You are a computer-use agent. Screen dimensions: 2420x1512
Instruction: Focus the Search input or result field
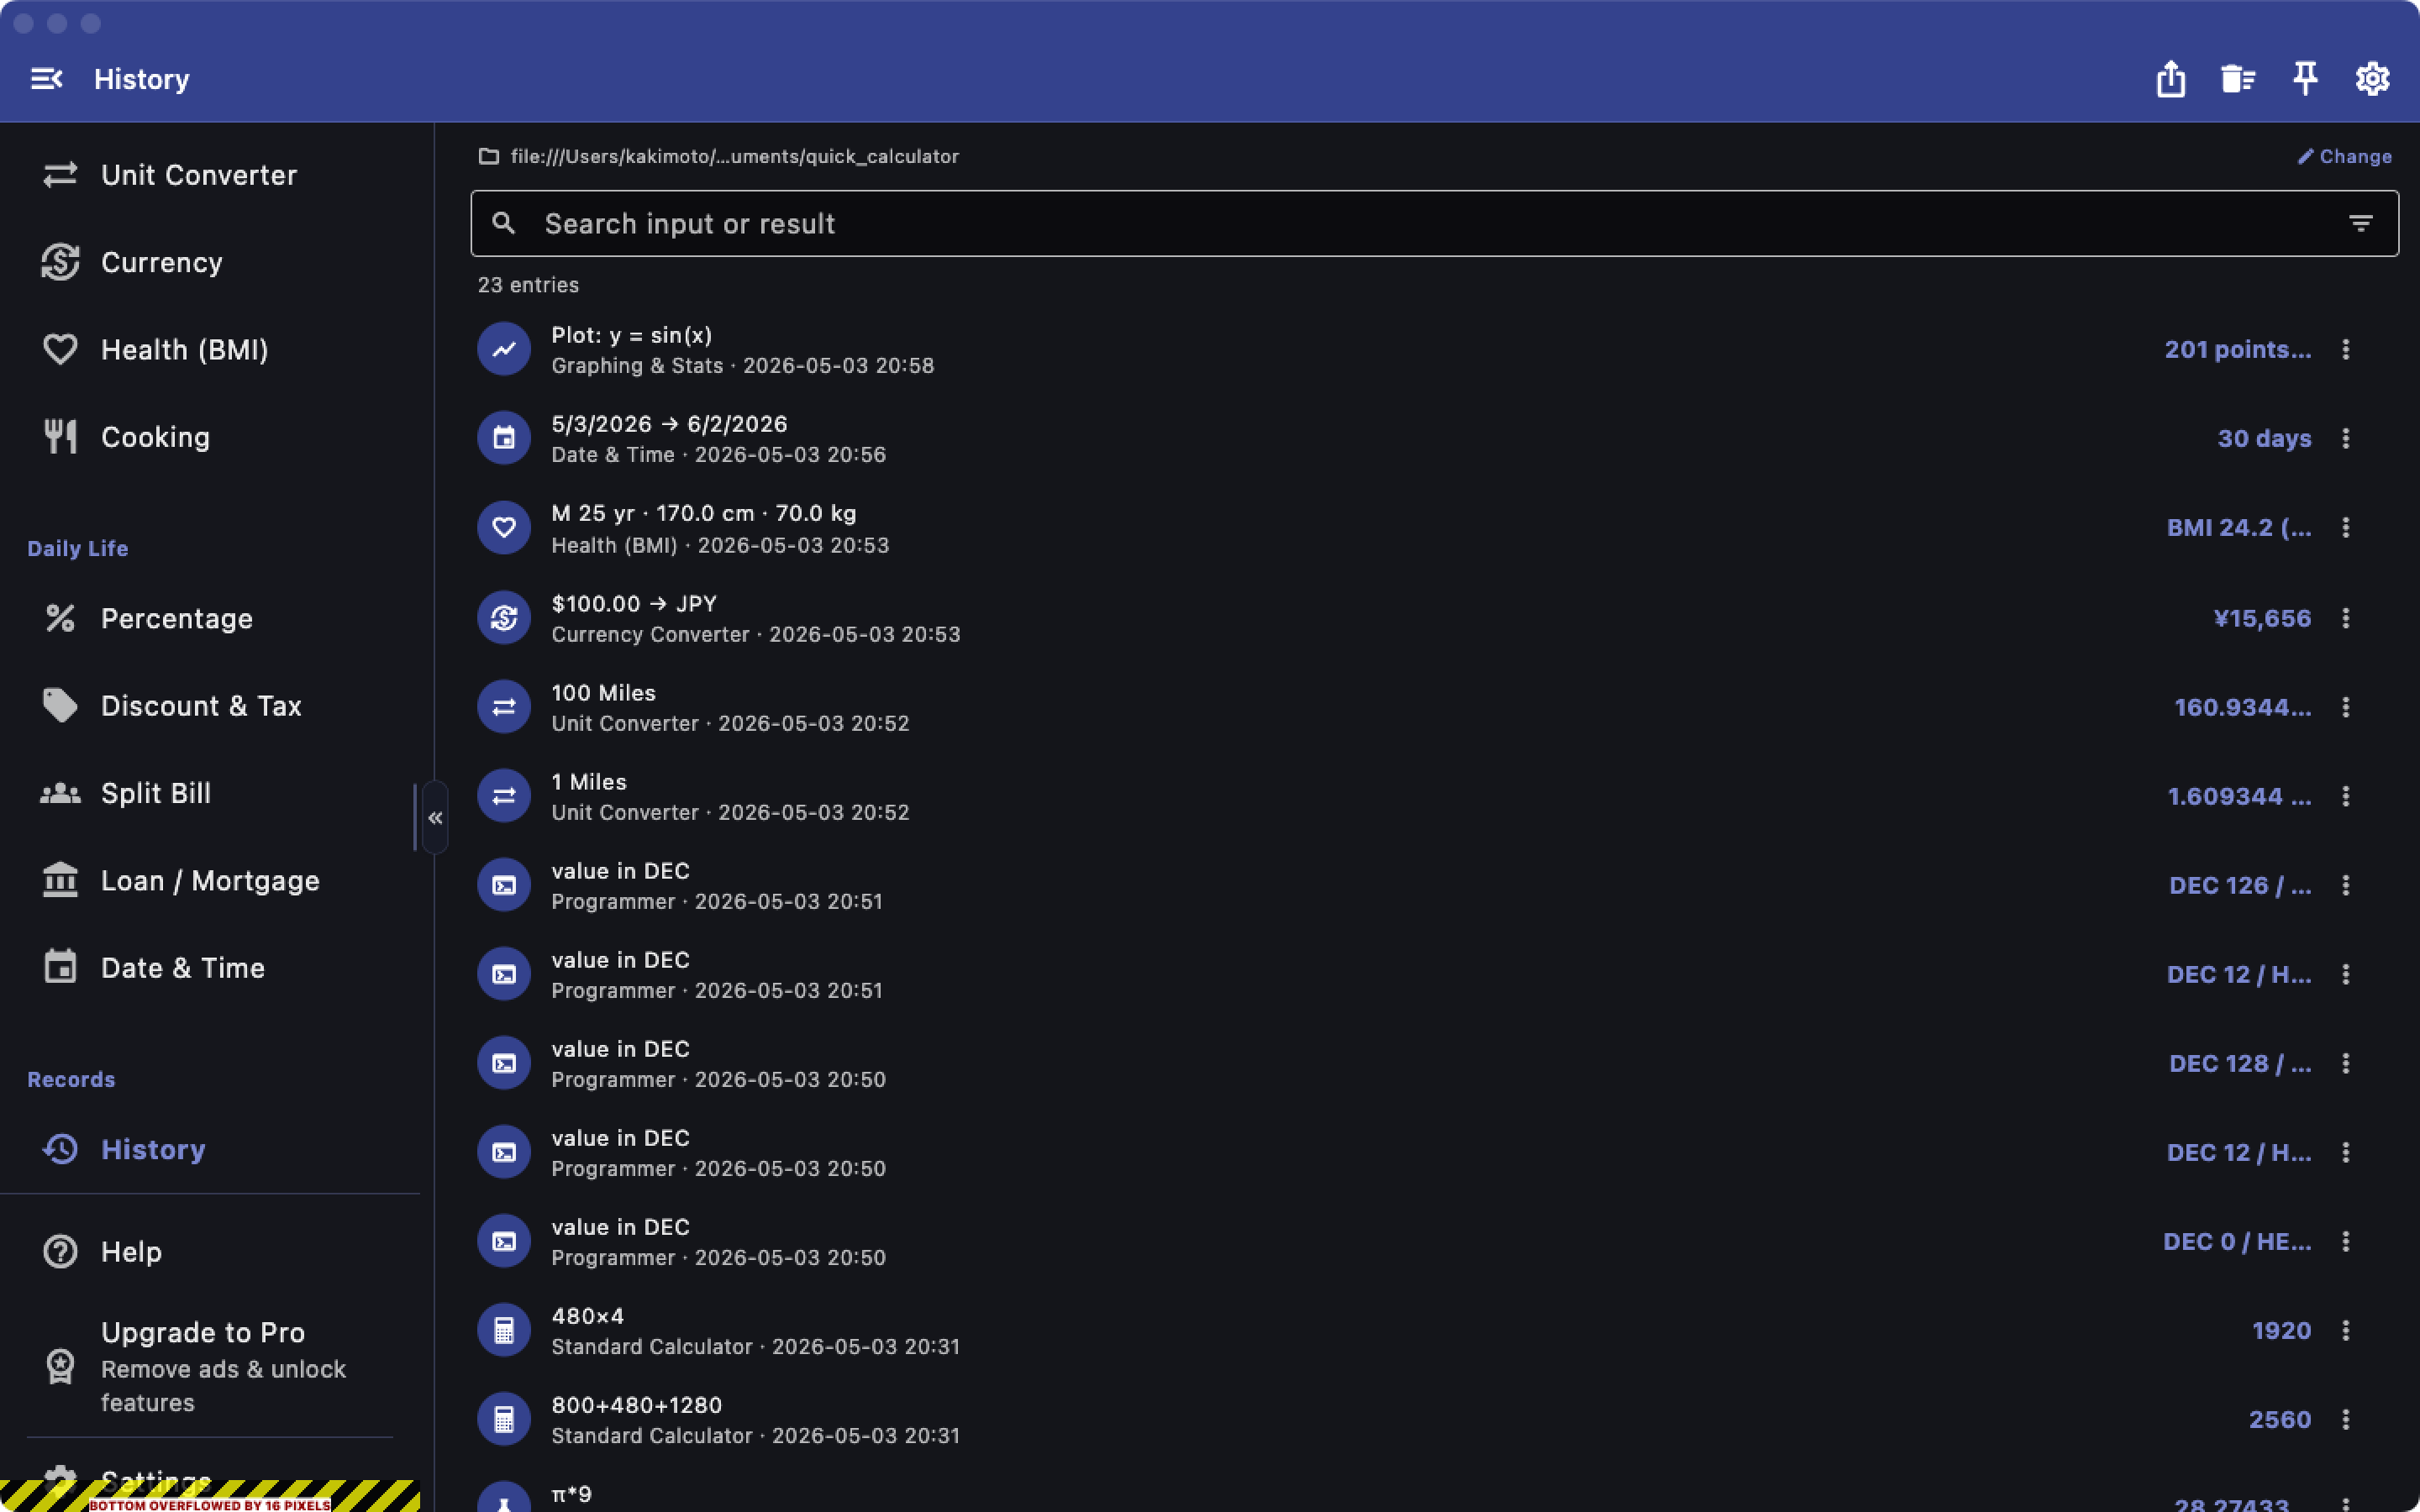[x=1434, y=223]
